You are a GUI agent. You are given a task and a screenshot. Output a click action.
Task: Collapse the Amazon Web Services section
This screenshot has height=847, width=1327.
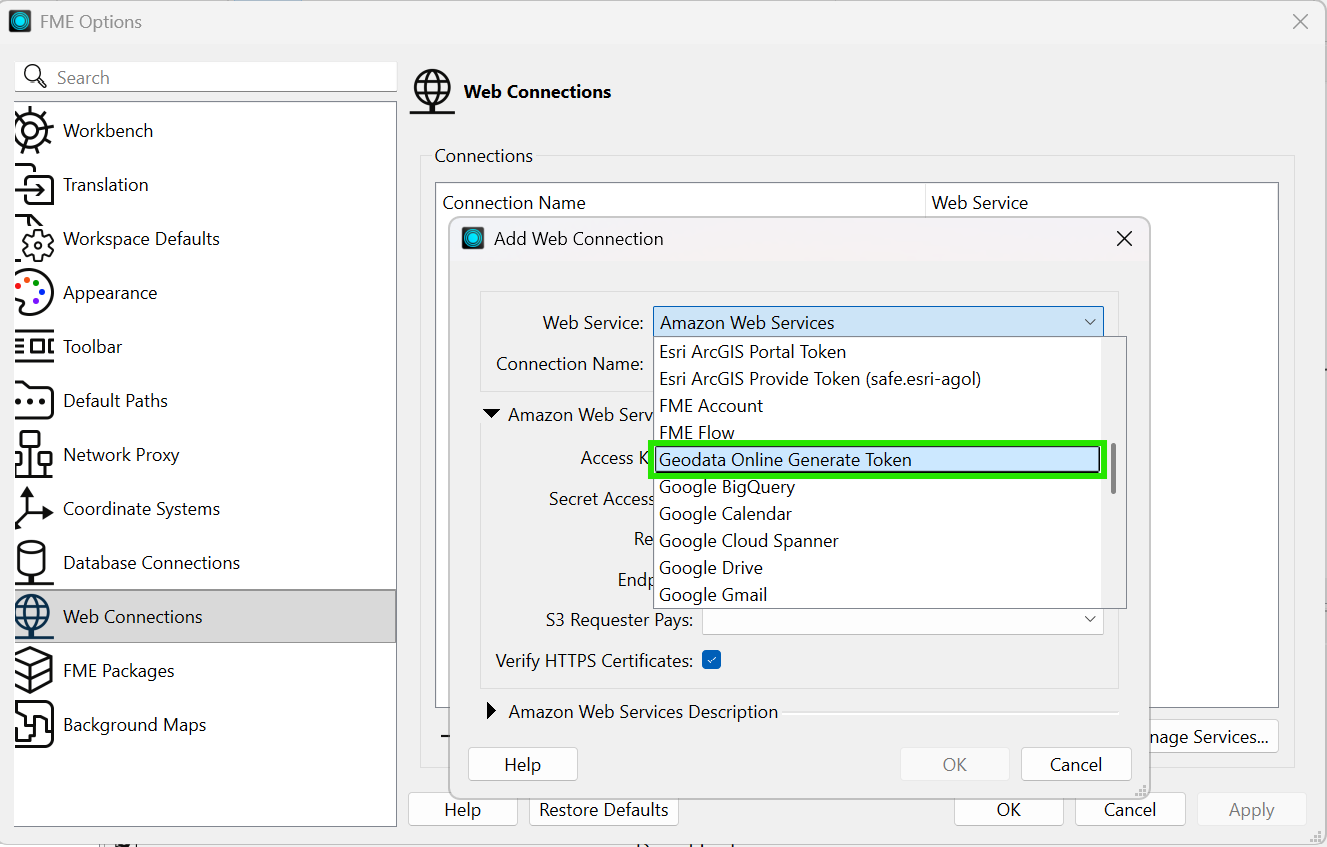tap(491, 414)
